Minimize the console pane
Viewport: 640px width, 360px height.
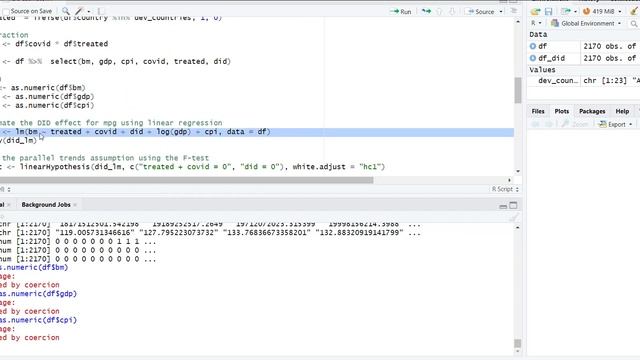(x=503, y=206)
